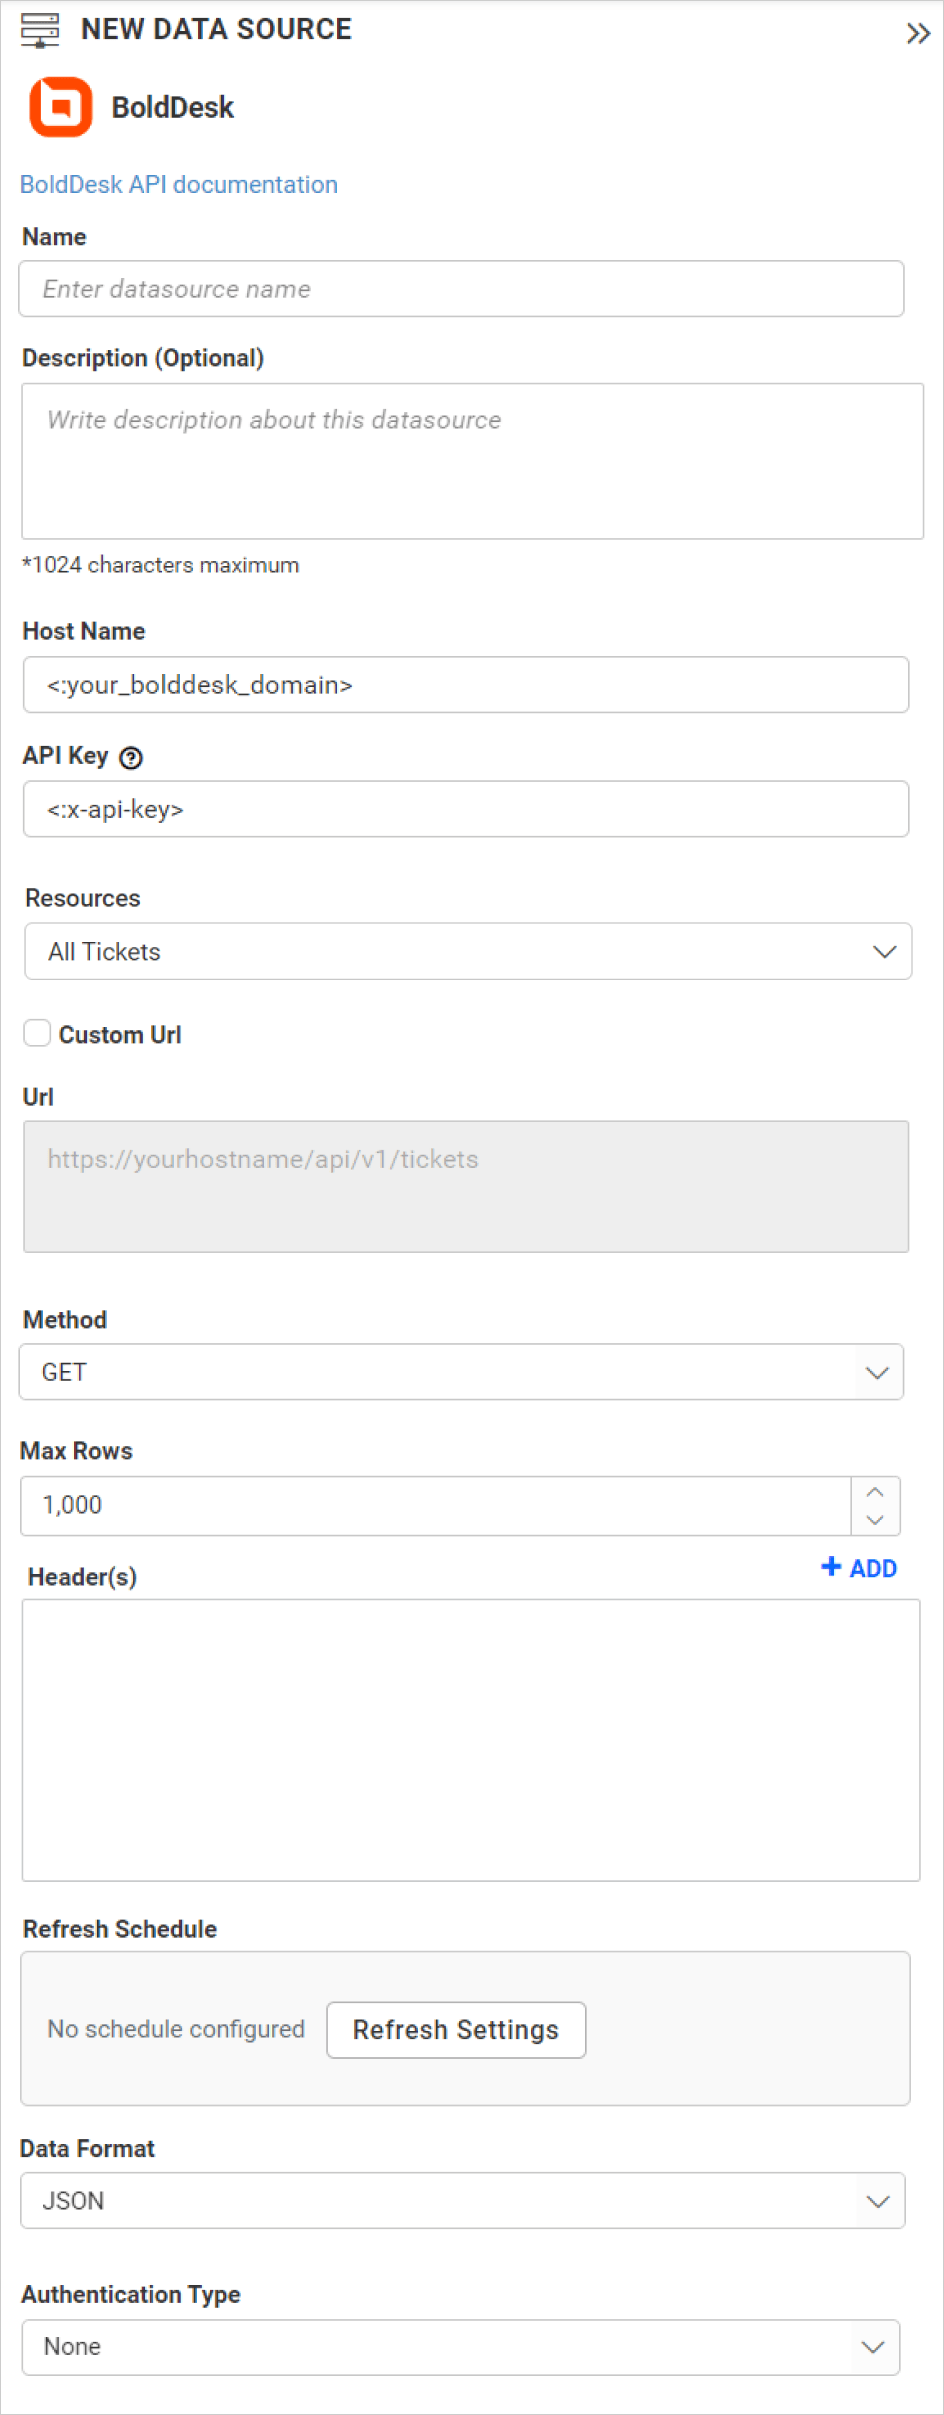Click the 'Authentication Type' label
Viewport: 944px width, 2415px height.
coord(131,2295)
